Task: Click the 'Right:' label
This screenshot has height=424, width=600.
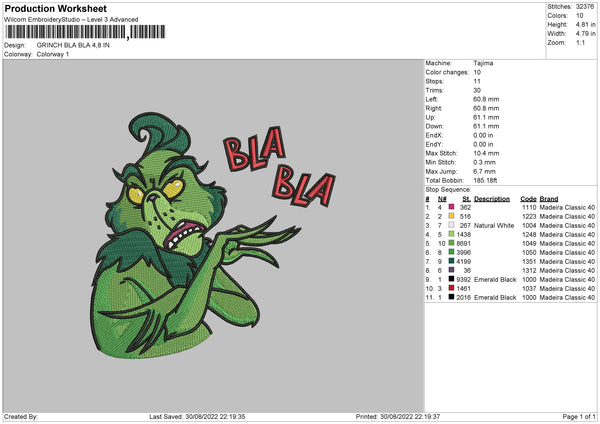Action: tap(434, 108)
